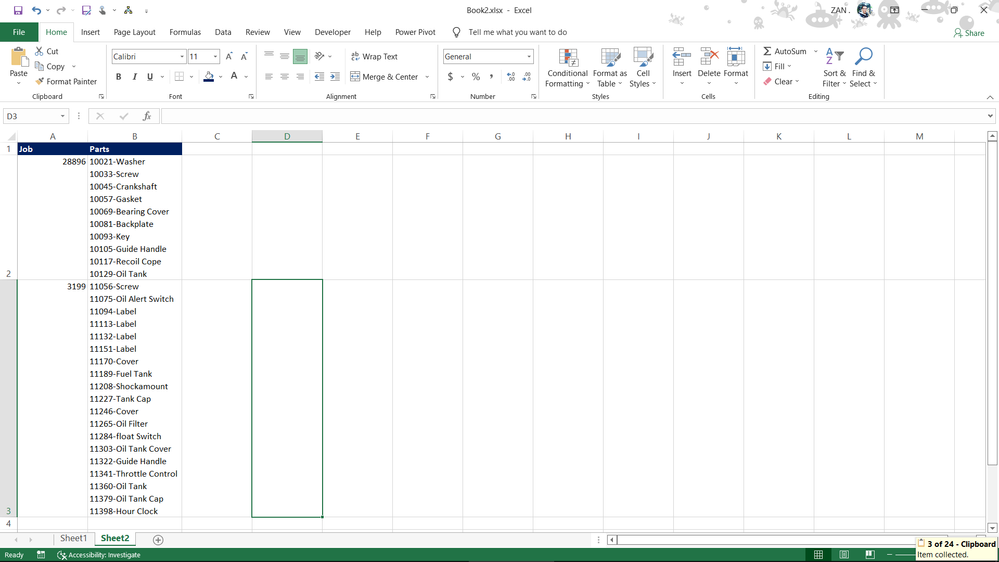Click Decrease Indent icon

319,76
